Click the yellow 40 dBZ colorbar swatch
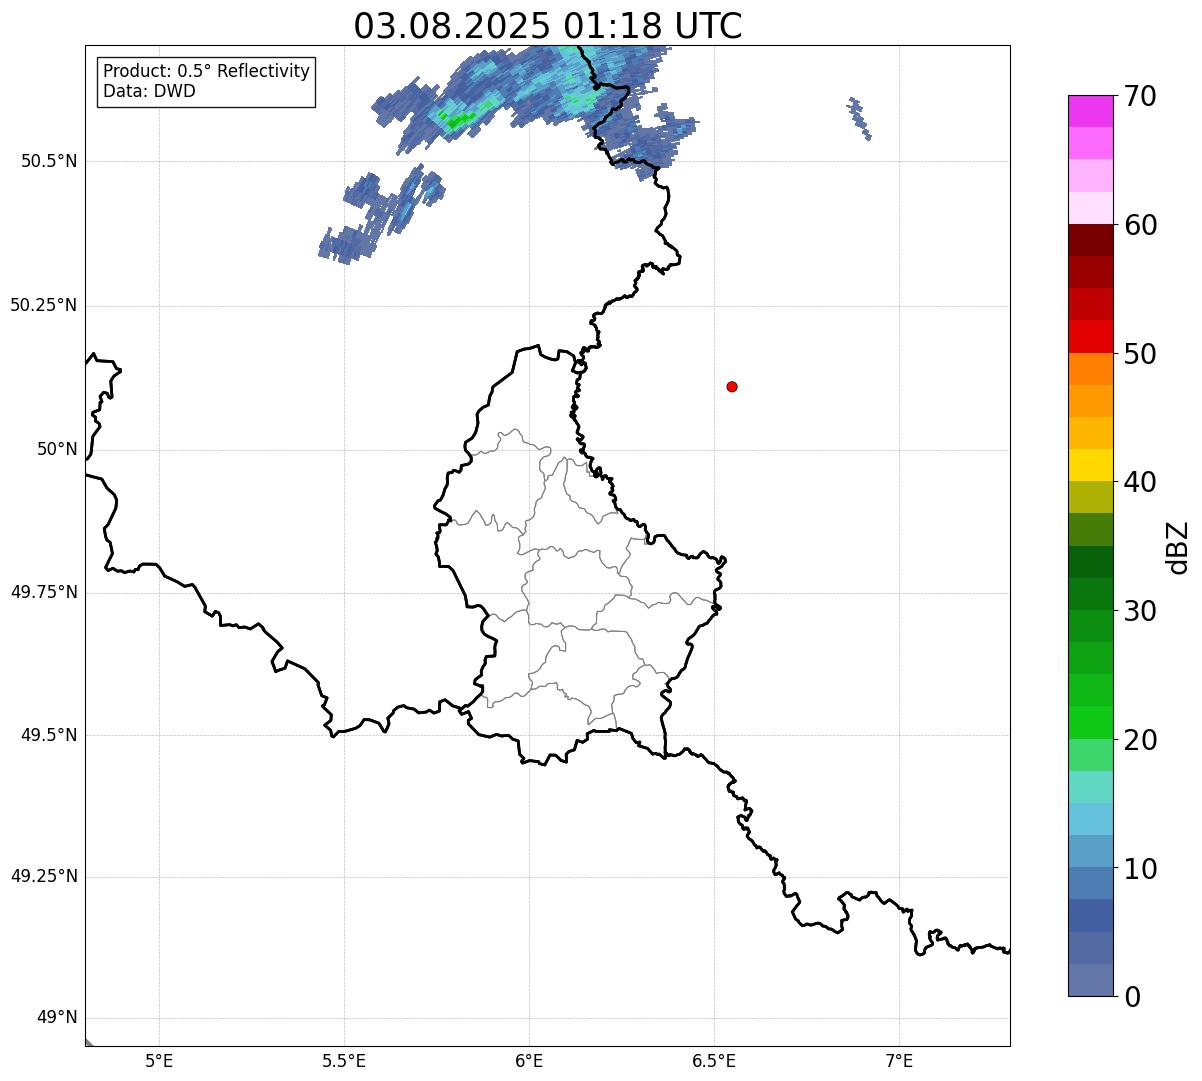This screenshot has width=1202, height=1081. (1091, 465)
